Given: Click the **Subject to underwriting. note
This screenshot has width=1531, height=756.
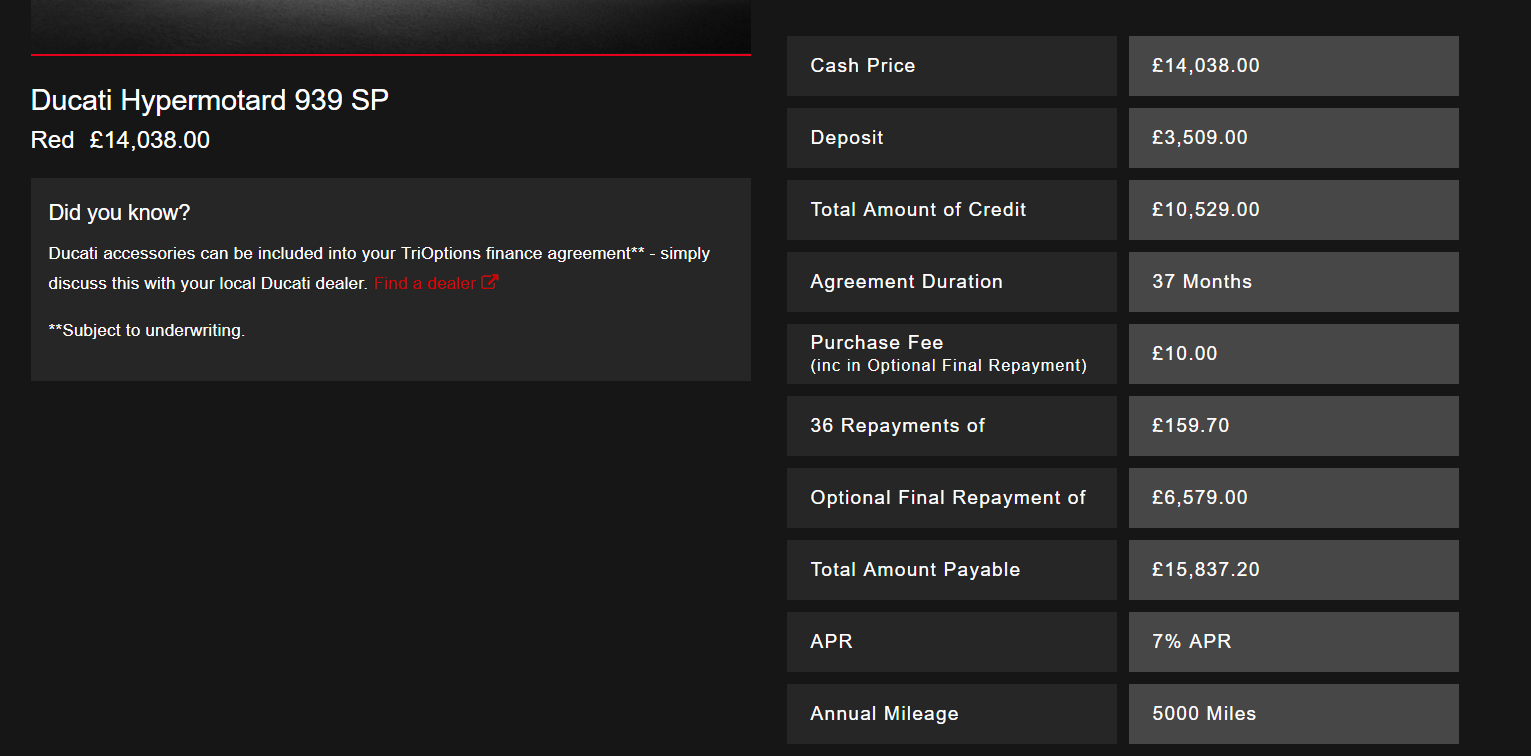Looking at the screenshot, I should tap(146, 330).
